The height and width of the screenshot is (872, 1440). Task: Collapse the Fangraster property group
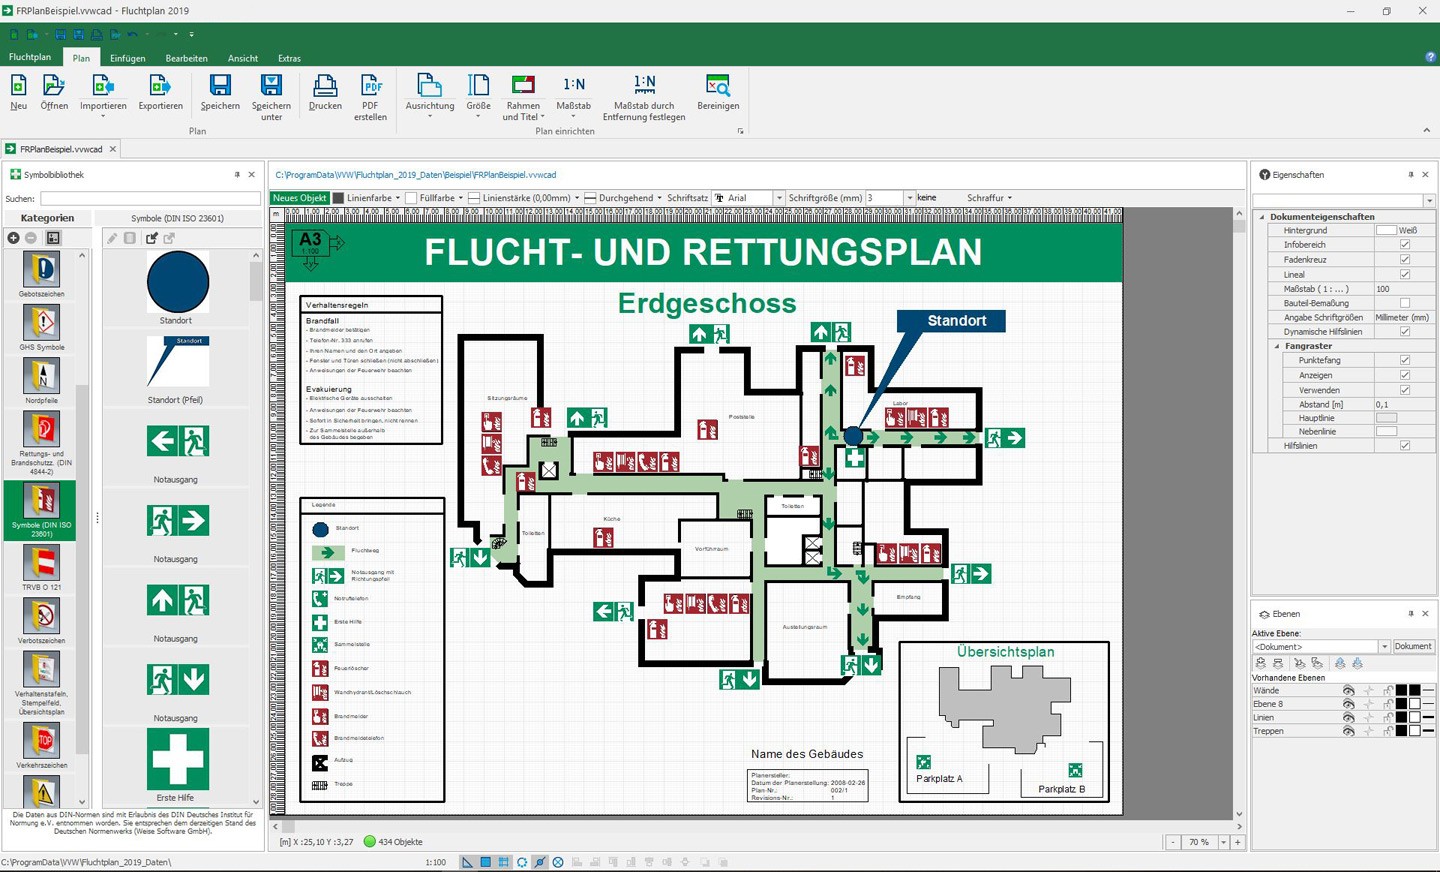1277,346
